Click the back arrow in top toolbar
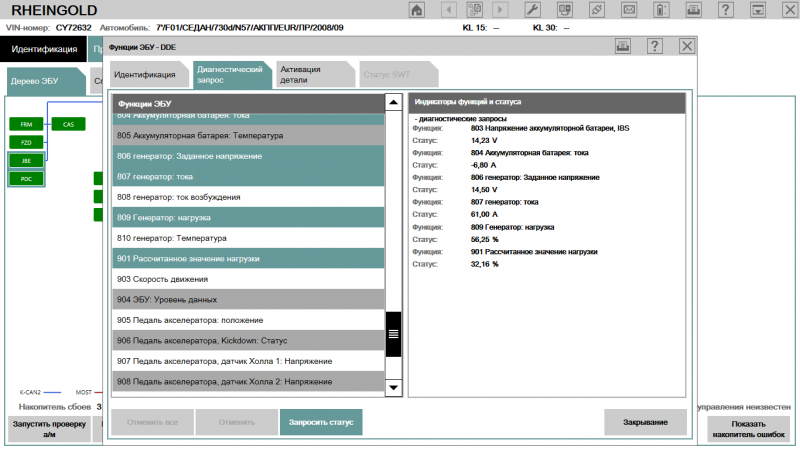Image resolution: width=800 pixels, height=450 pixels. click(448, 10)
